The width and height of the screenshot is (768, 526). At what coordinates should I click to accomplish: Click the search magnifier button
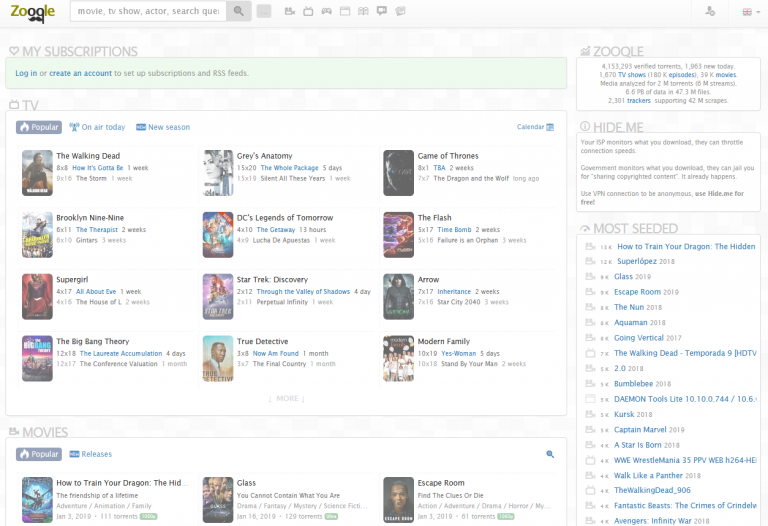[239, 11]
